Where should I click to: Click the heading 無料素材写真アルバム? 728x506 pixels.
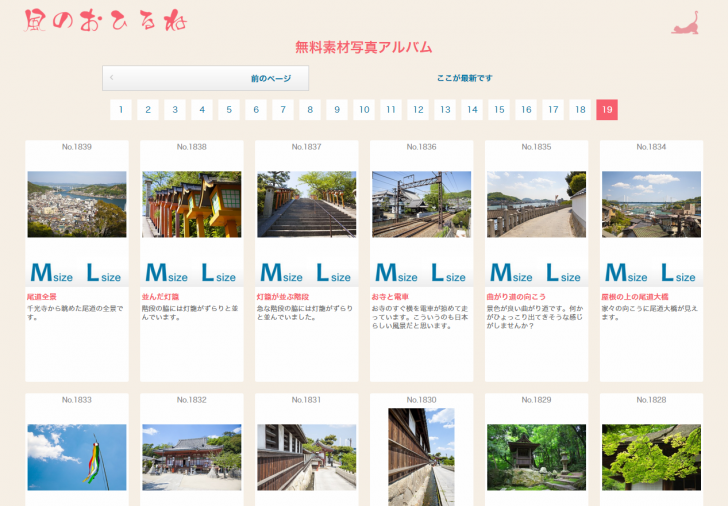pyautogui.click(x=364, y=47)
